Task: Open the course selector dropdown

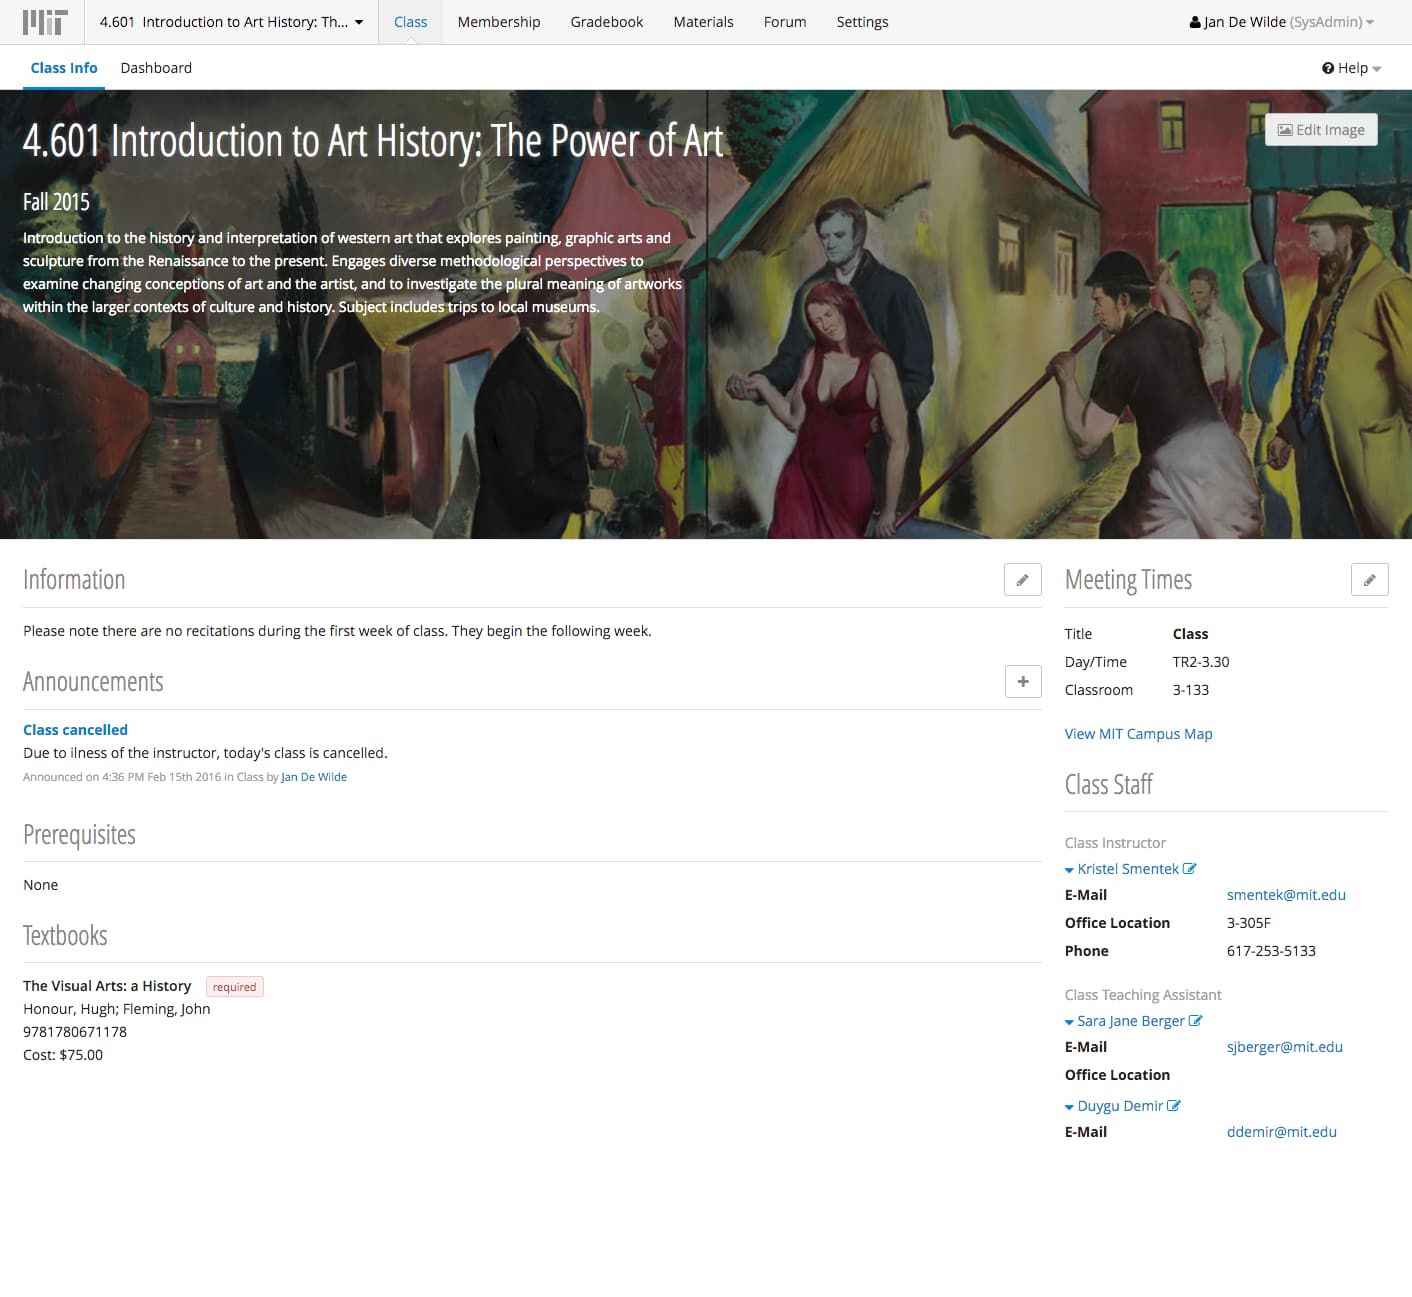Action: (231, 22)
